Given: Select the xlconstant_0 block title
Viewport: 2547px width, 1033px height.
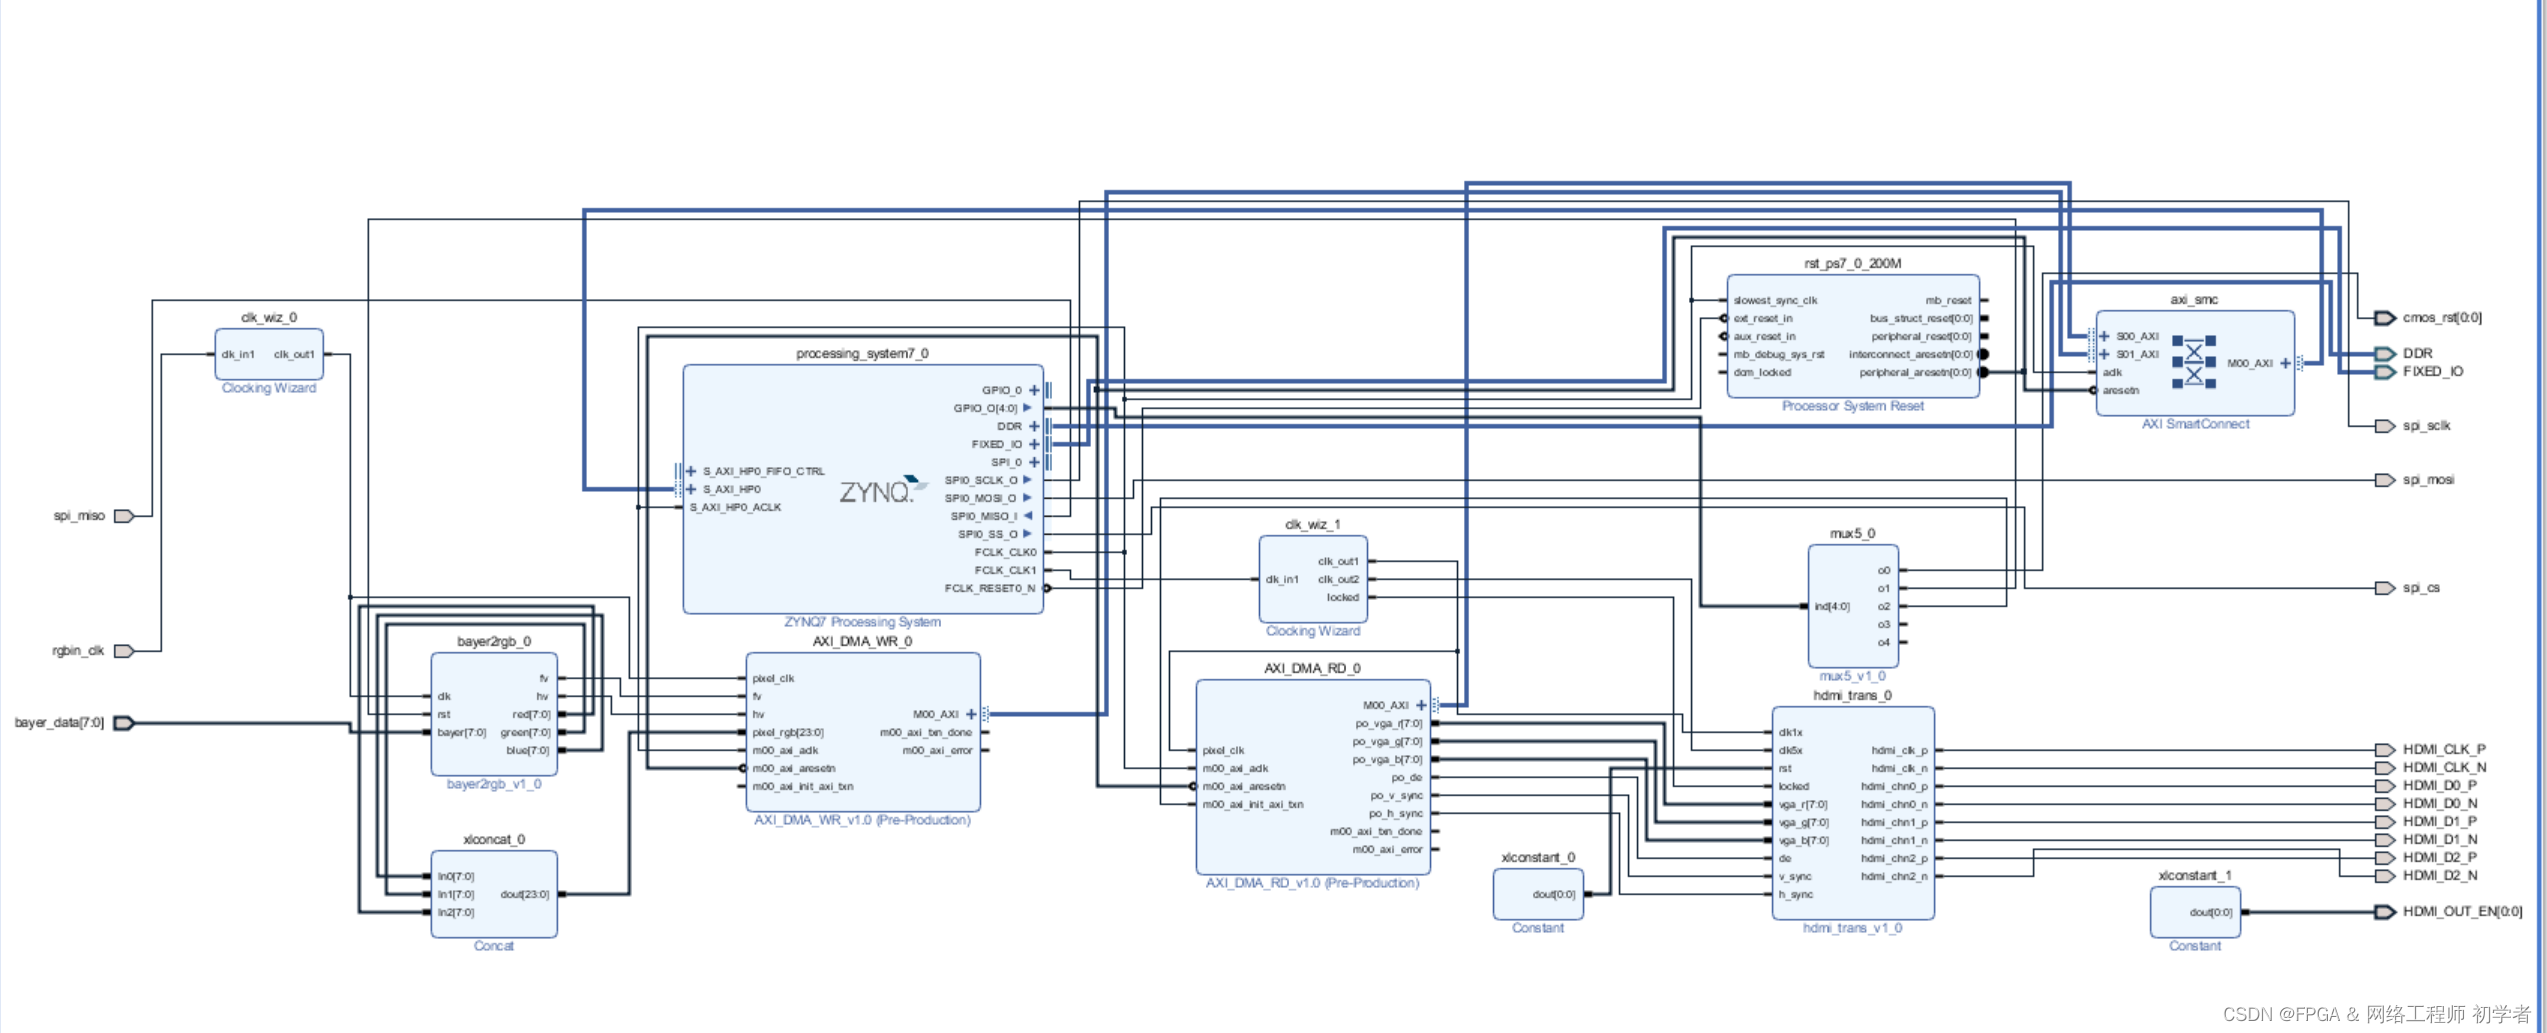Looking at the screenshot, I should [1538, 857].
